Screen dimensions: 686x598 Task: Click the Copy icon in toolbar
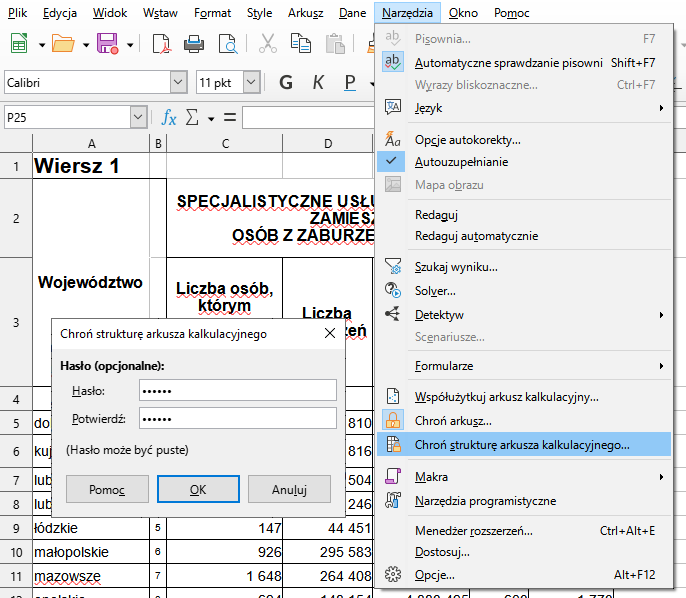[x=303, y=44]
